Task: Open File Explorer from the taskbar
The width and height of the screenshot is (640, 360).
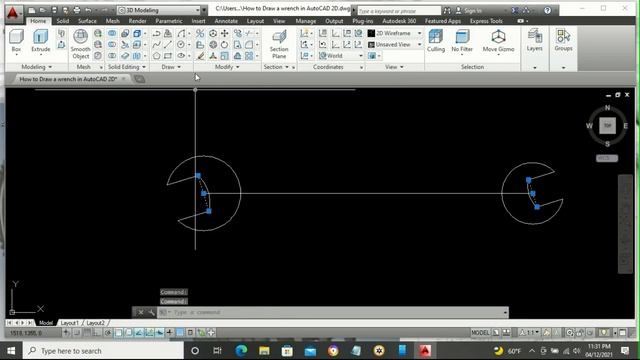Action: (264, 351)
